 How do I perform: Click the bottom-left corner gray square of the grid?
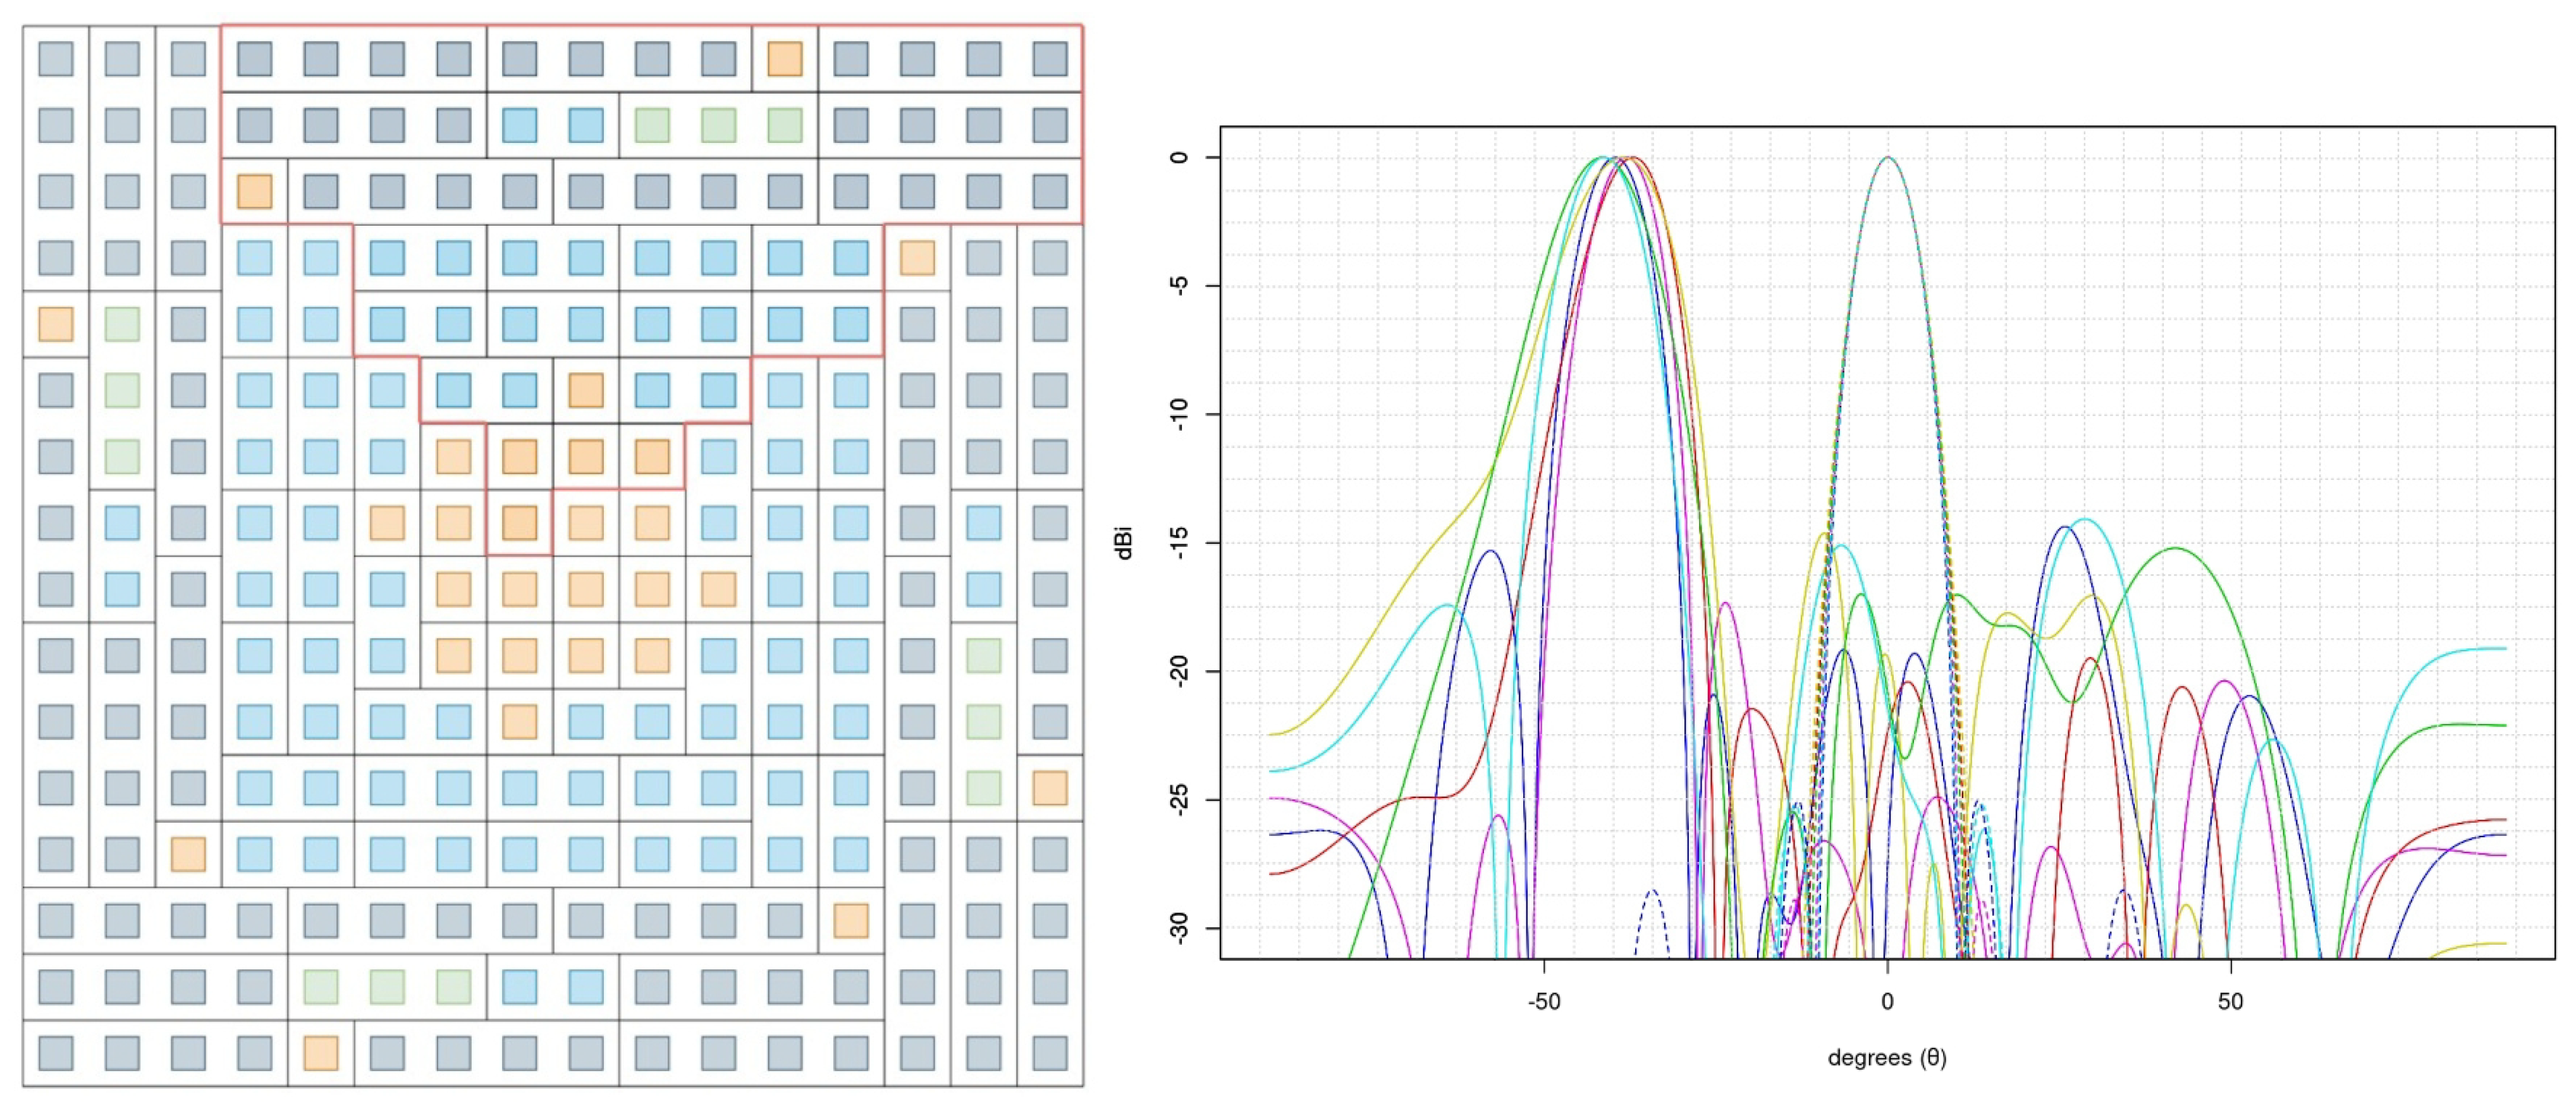[x=55, y=1052]
